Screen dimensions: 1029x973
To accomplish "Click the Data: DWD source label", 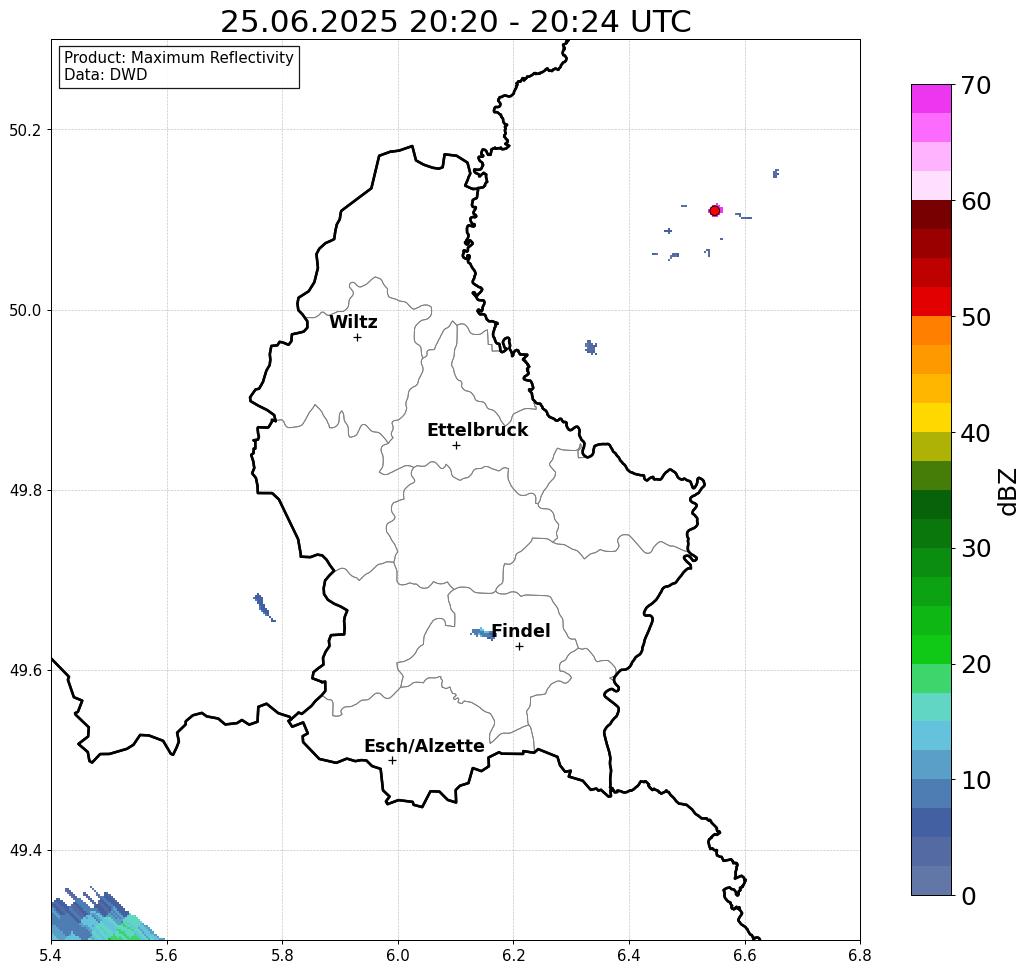I will point(106,75).
